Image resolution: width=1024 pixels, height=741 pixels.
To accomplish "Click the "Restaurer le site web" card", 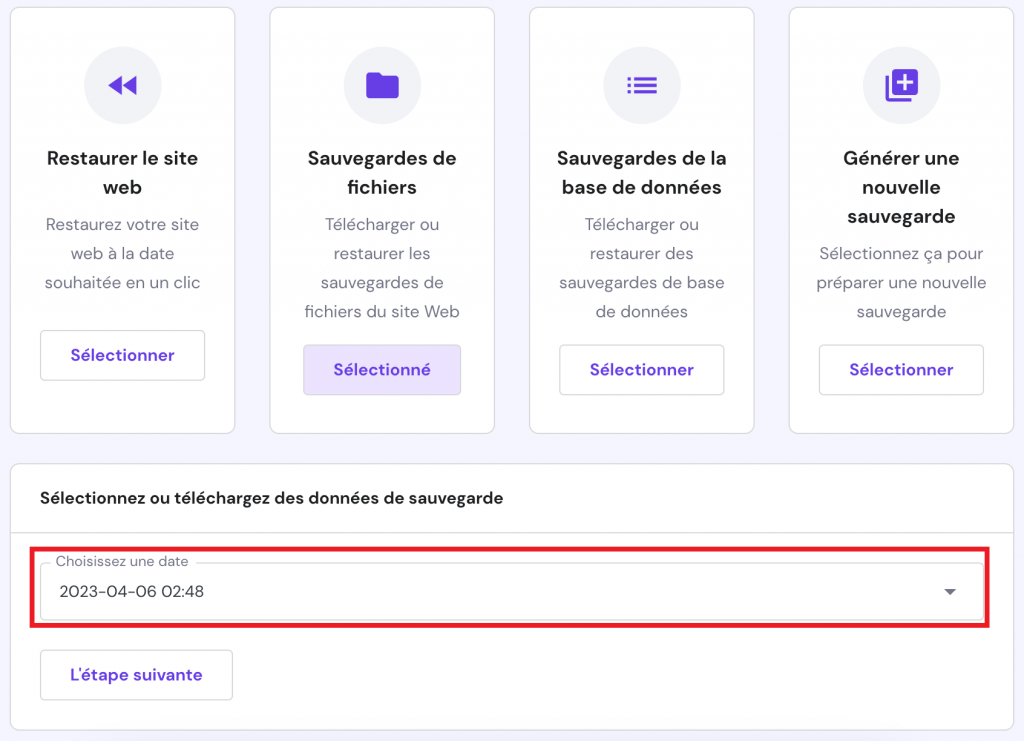I will [122, 172].
